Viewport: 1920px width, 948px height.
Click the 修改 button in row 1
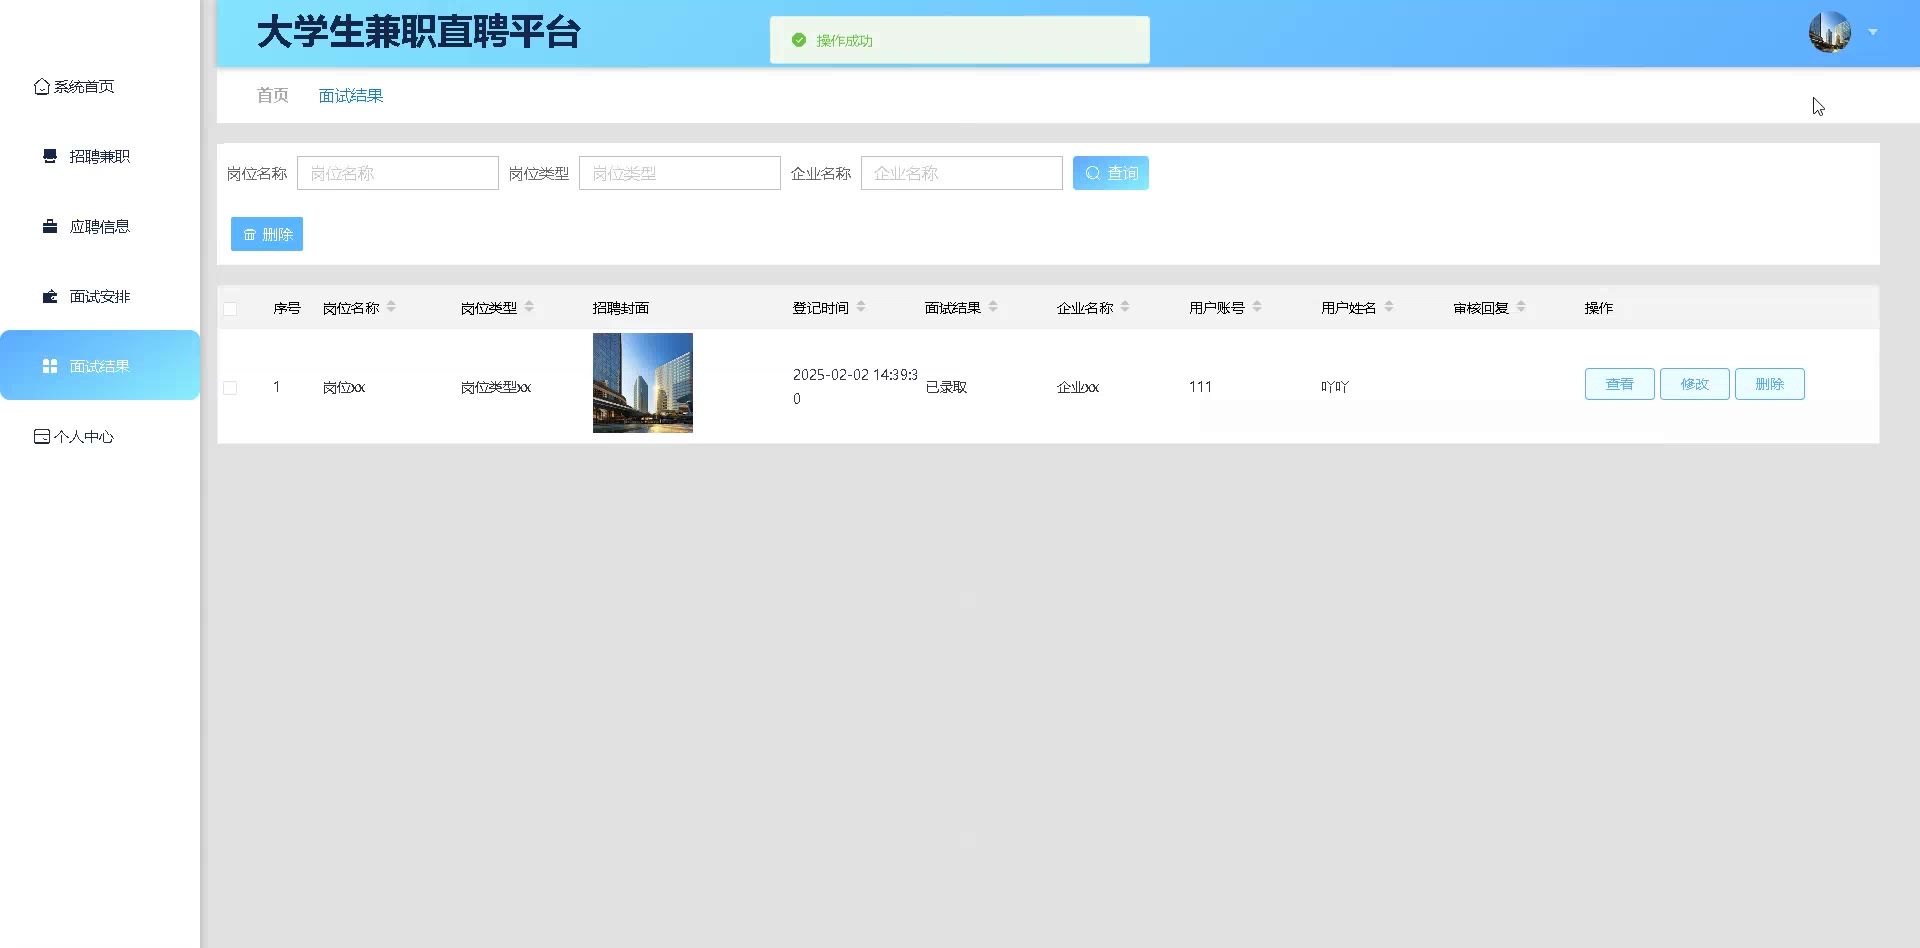(1694, 384)
